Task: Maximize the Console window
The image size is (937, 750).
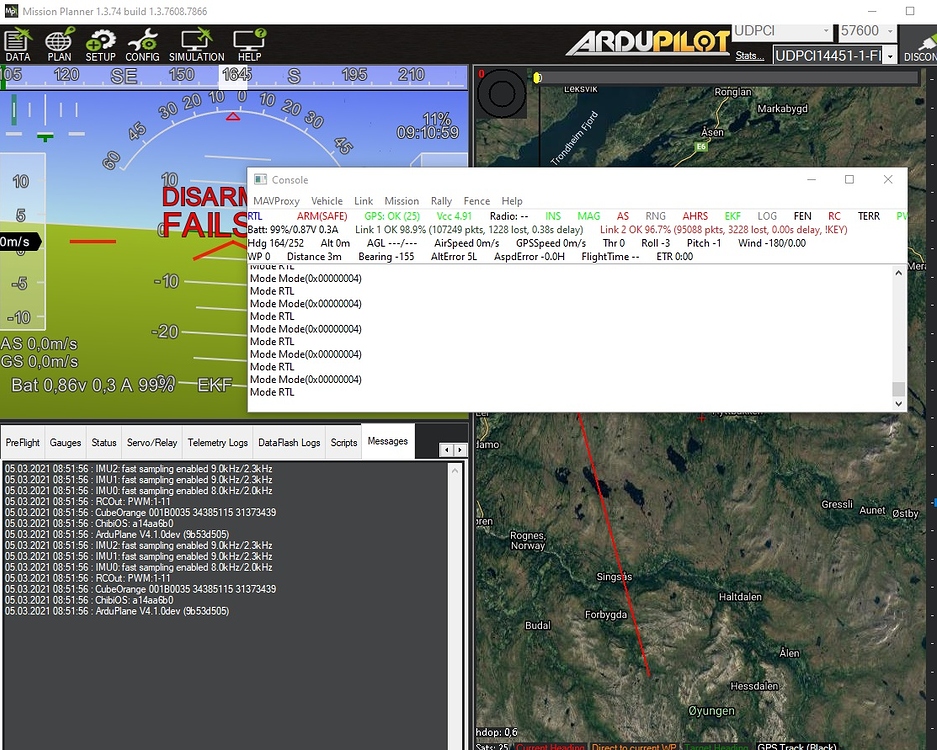Action: (x=849, y=179)
